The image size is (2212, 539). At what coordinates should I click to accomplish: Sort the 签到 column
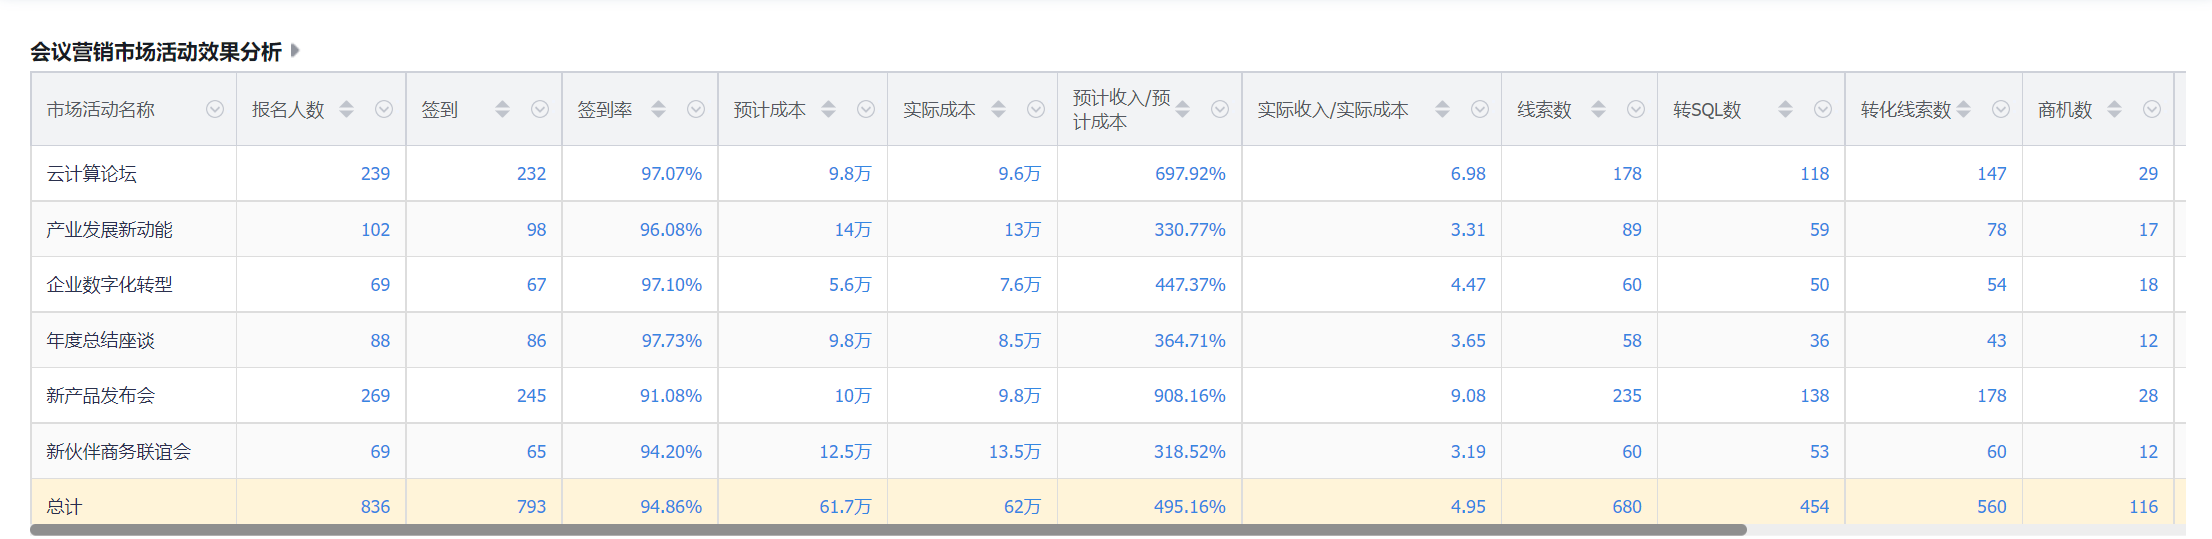[502, 109]
